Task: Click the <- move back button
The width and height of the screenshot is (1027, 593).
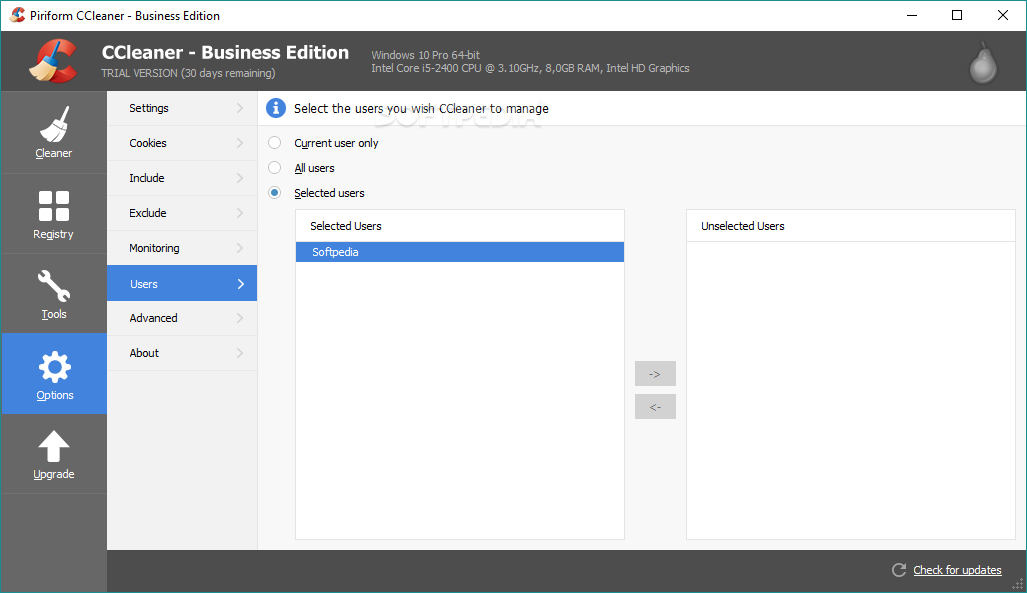Action: click(655, 407)
